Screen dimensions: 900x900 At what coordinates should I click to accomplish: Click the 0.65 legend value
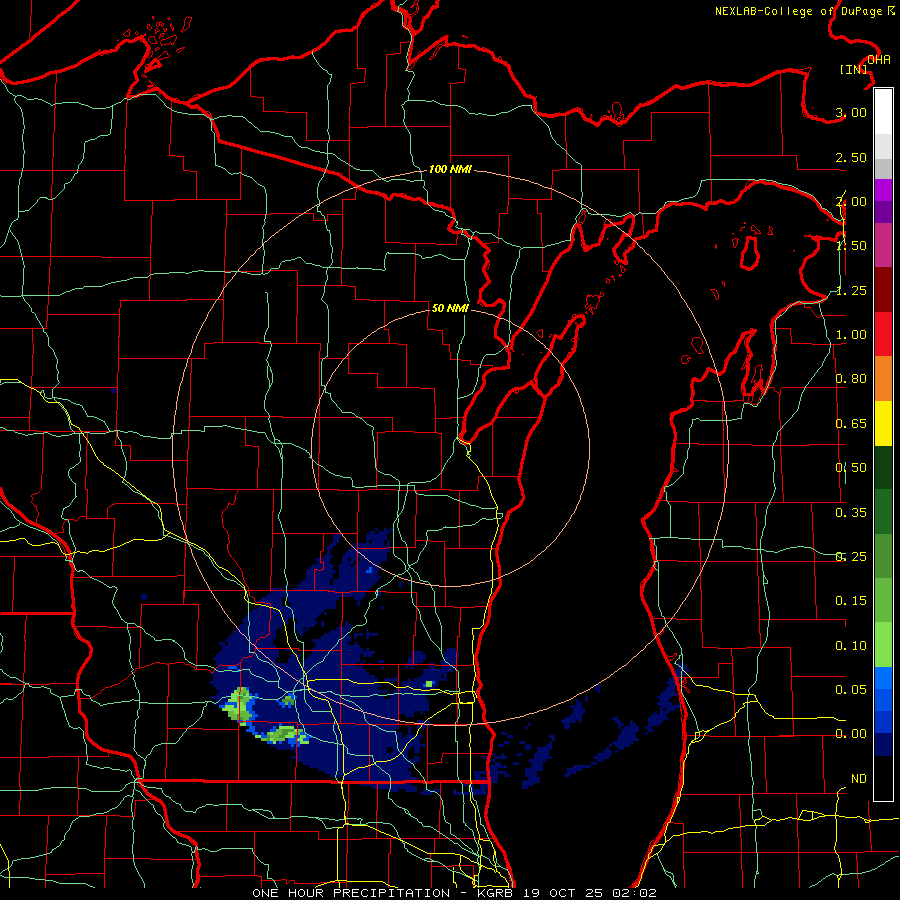(851, 424)
